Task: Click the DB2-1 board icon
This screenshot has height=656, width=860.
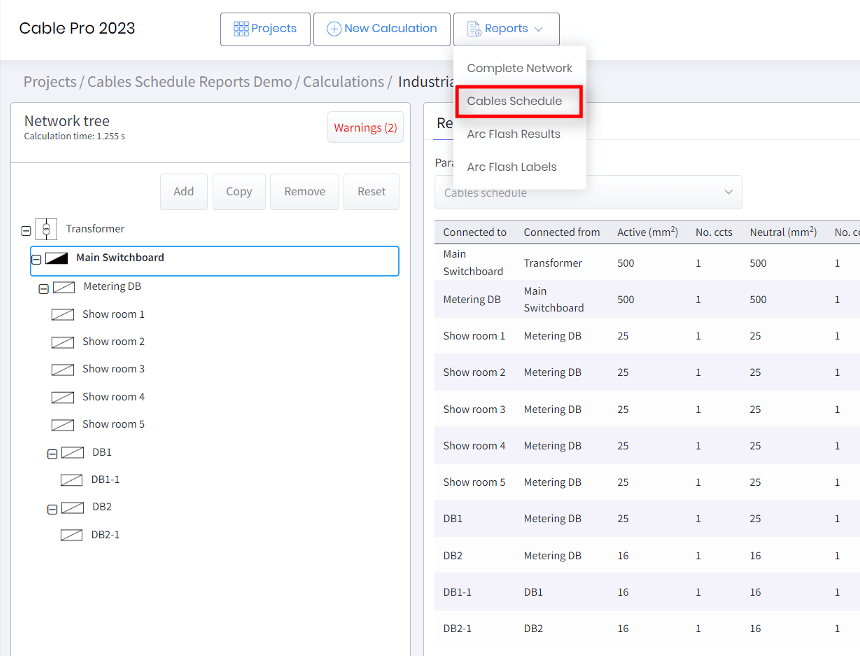Action: point(71,535)
